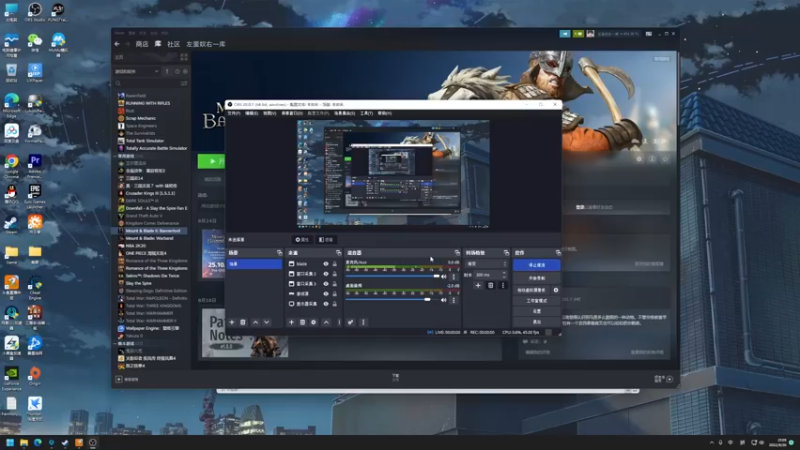Move the selected source up in OBS

coord(326,322)
